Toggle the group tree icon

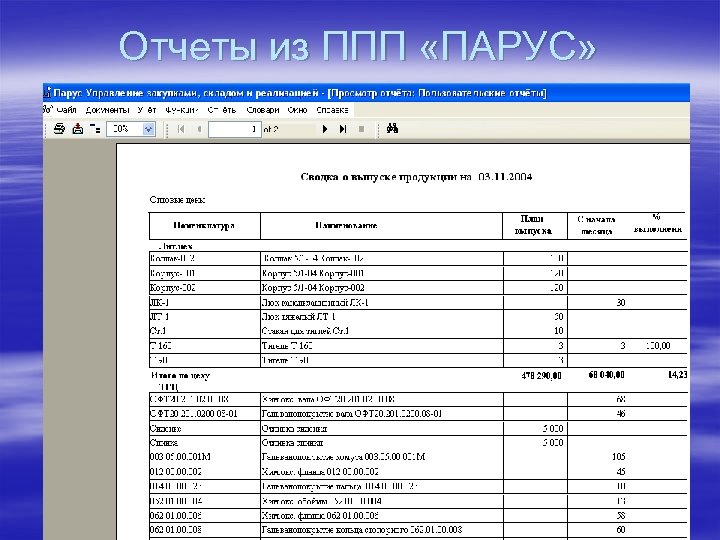95,129
